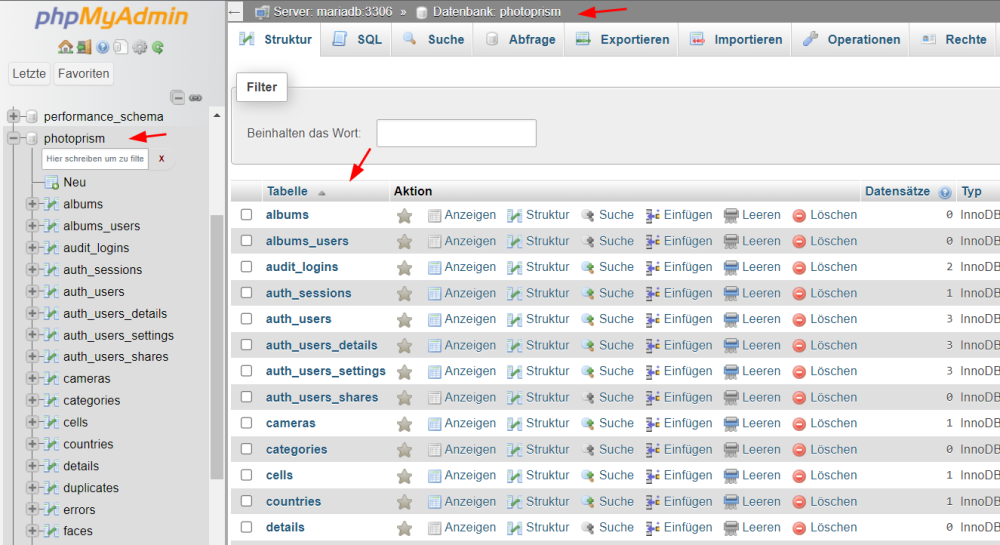
Task: Click sidebar scrollbar up arrow
Action: coord(217,115)
